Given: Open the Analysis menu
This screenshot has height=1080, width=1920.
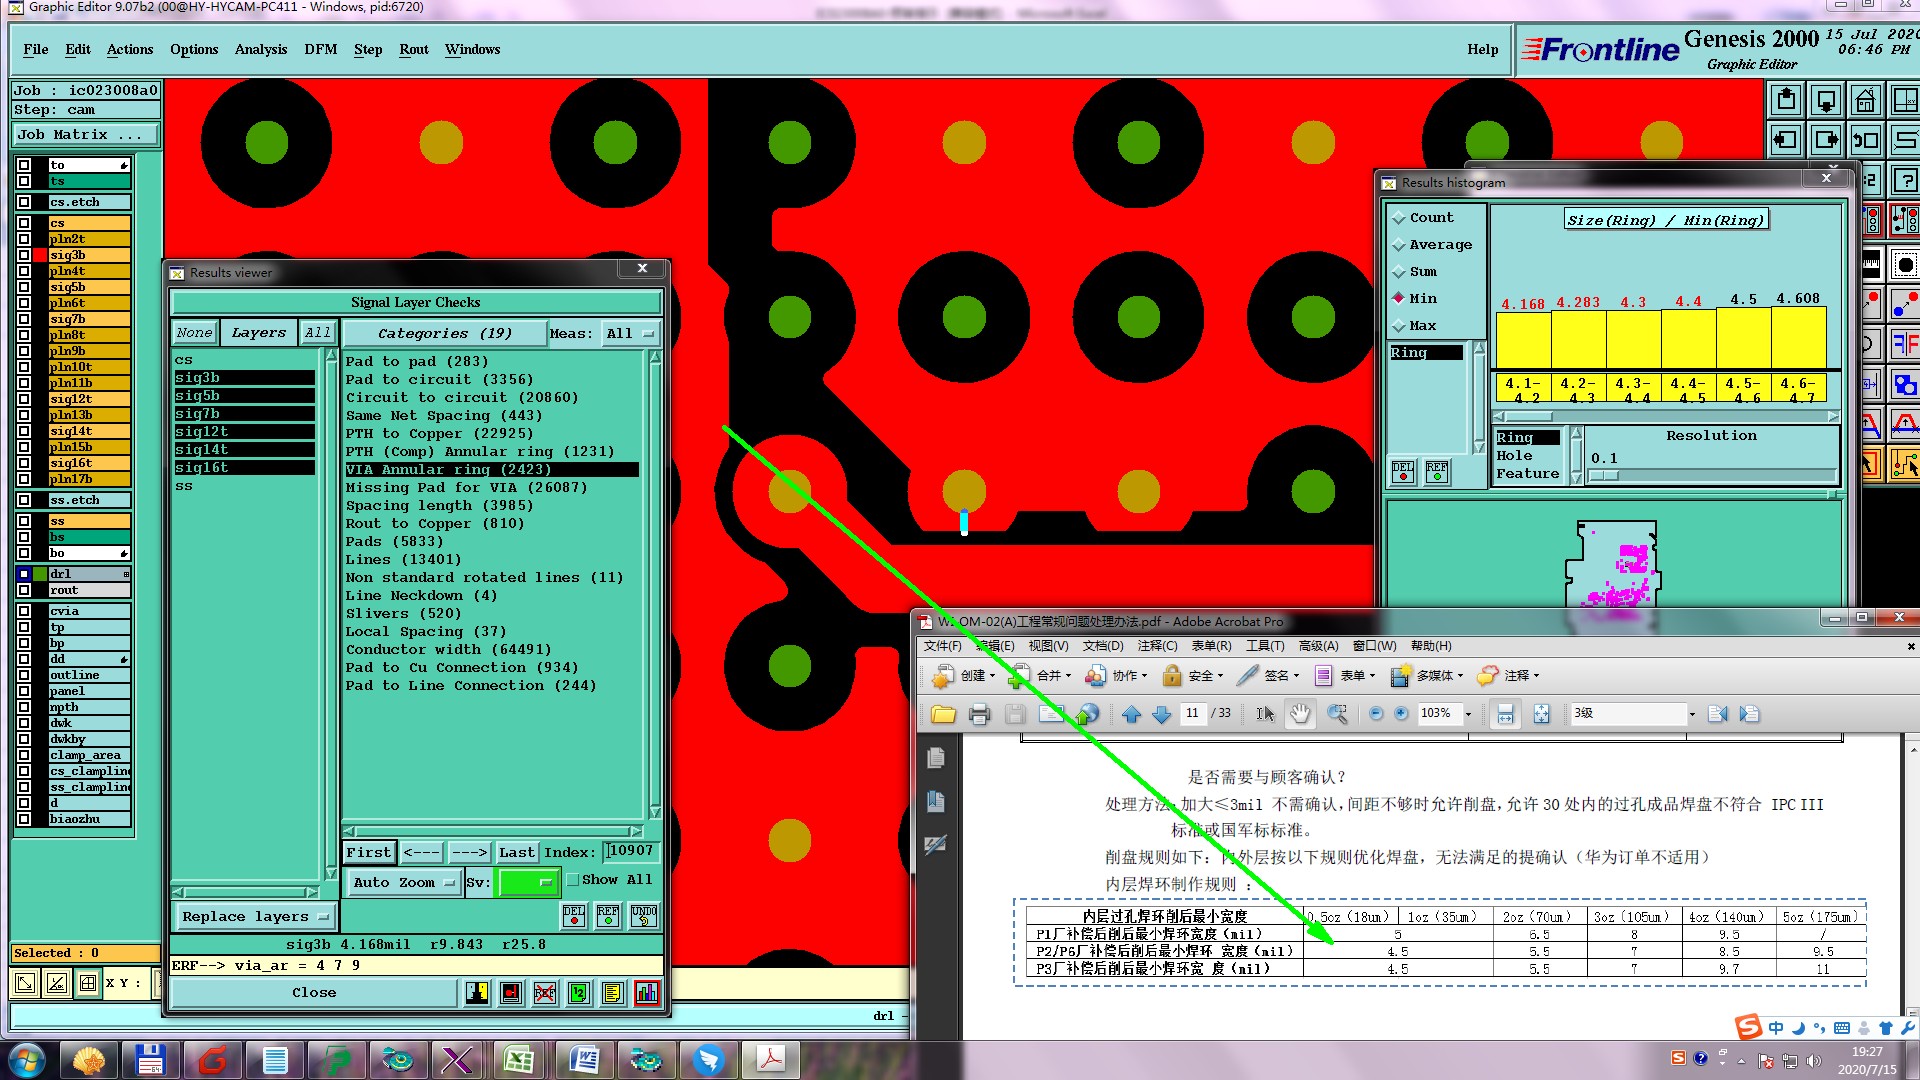Looking at the screenshot, I should tap(260, 49).
